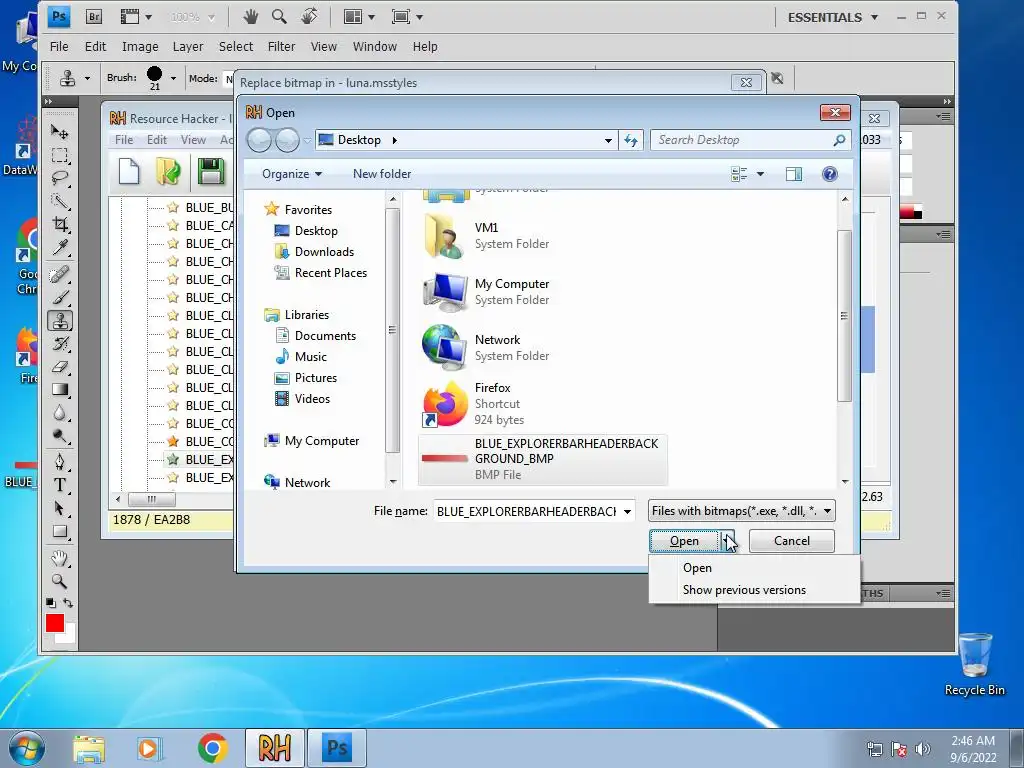
Task: Click Resource Hacker's save floppy icon
Action: click(x=211, y=172)
